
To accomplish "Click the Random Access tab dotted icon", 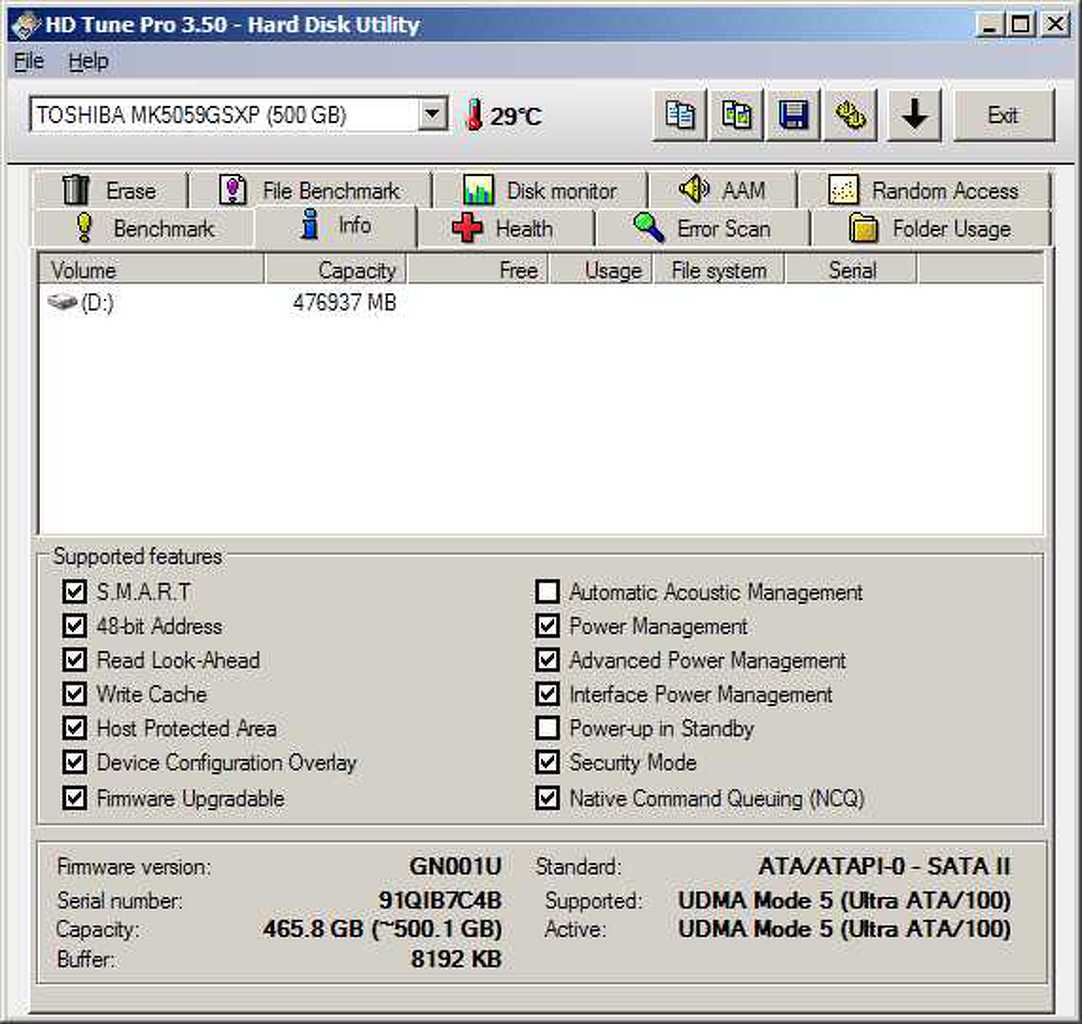I will coord(843,190).
